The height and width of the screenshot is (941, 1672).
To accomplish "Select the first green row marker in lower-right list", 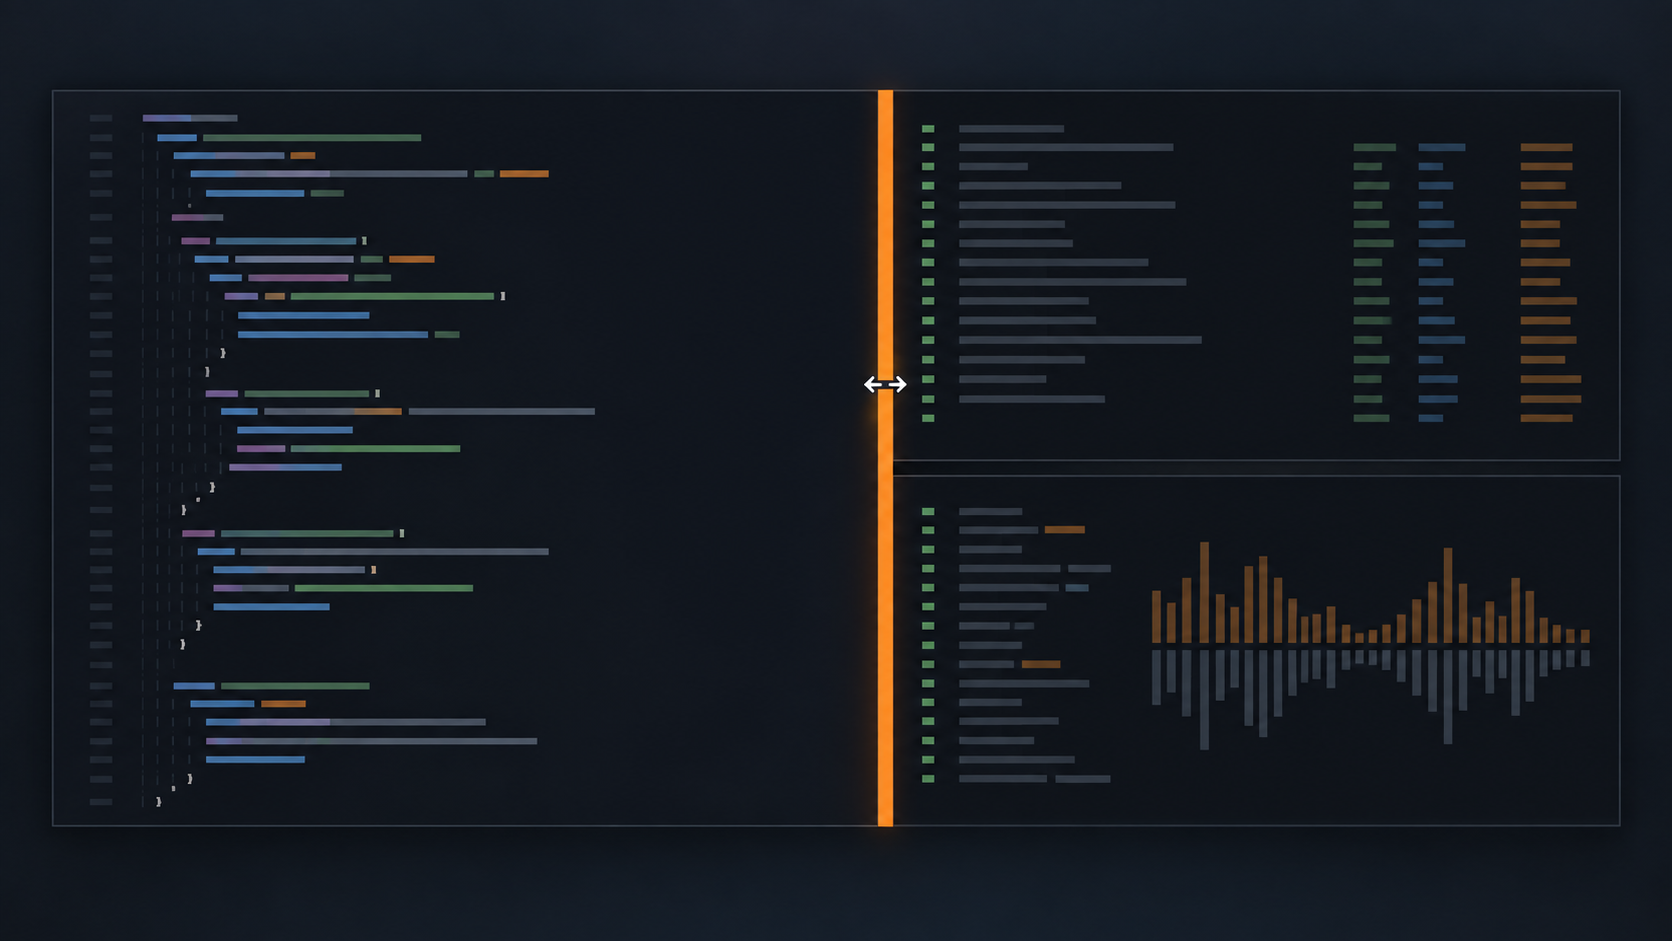I will [x=928, y=511].
